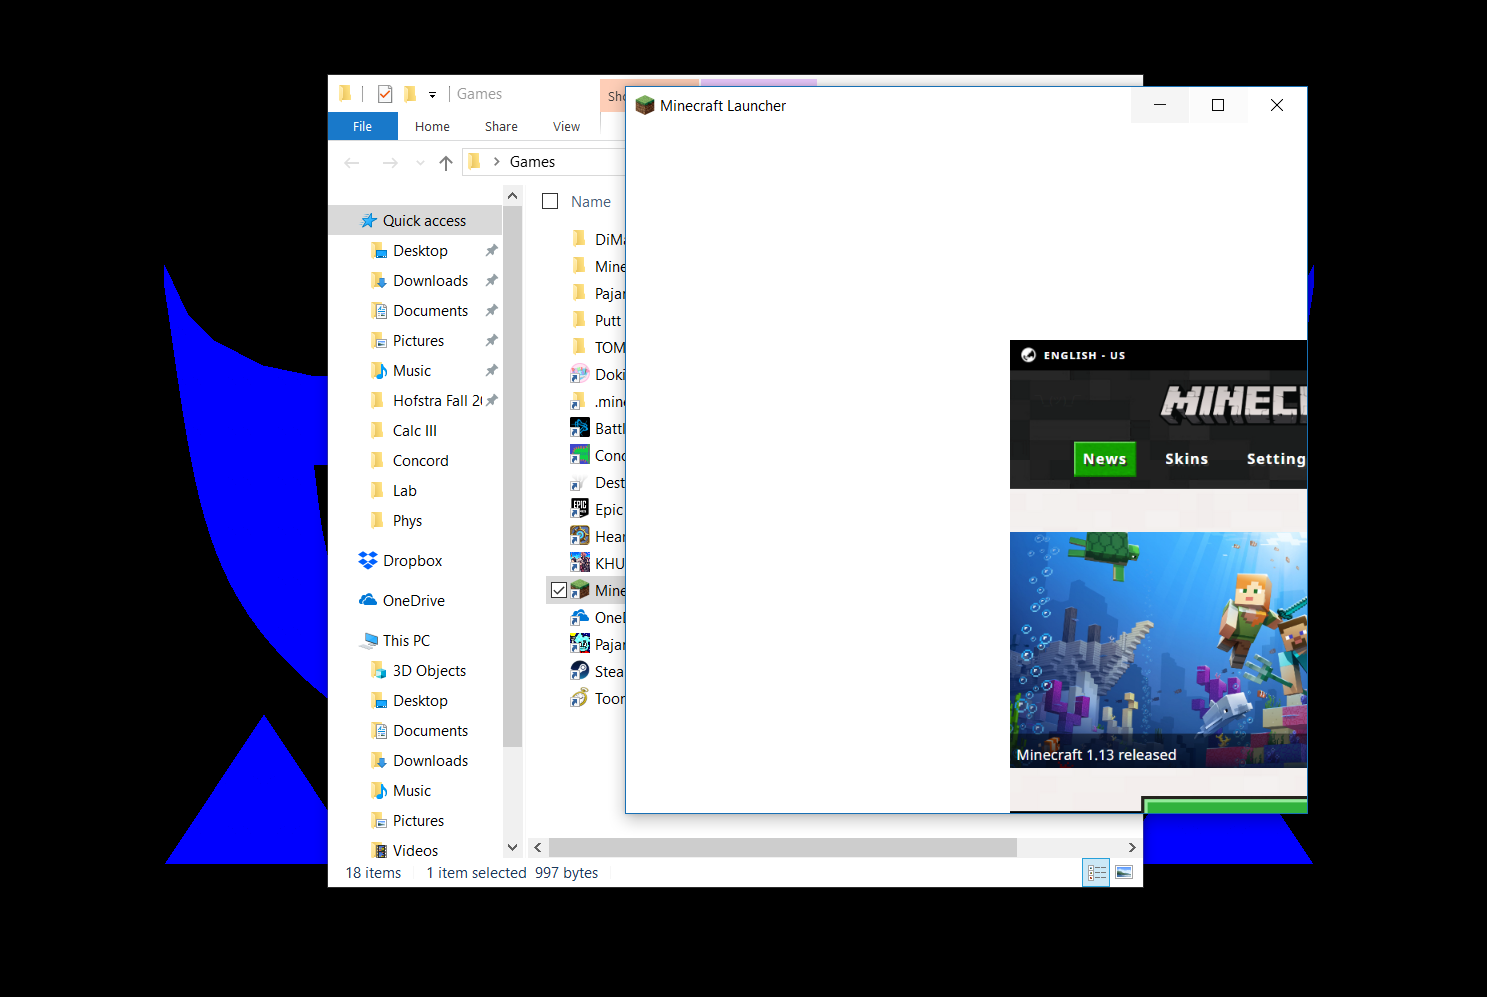Select the Calc III folder in navigation pane
The width and height of the screenshot is (1487, 997).
click(x=415, y=431)
